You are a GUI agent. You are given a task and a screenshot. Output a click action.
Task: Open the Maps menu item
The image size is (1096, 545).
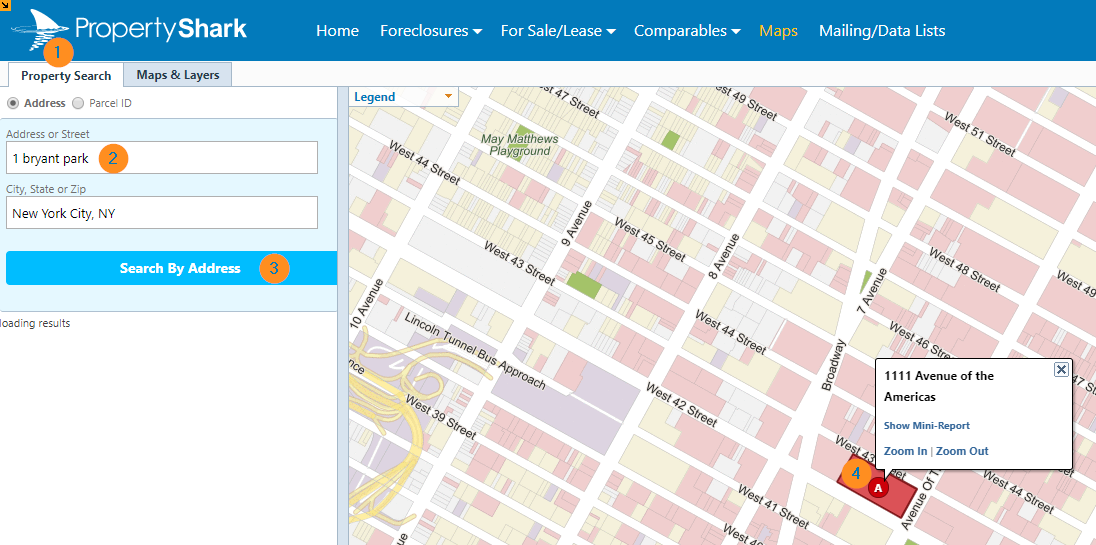(x=778, y=31)
